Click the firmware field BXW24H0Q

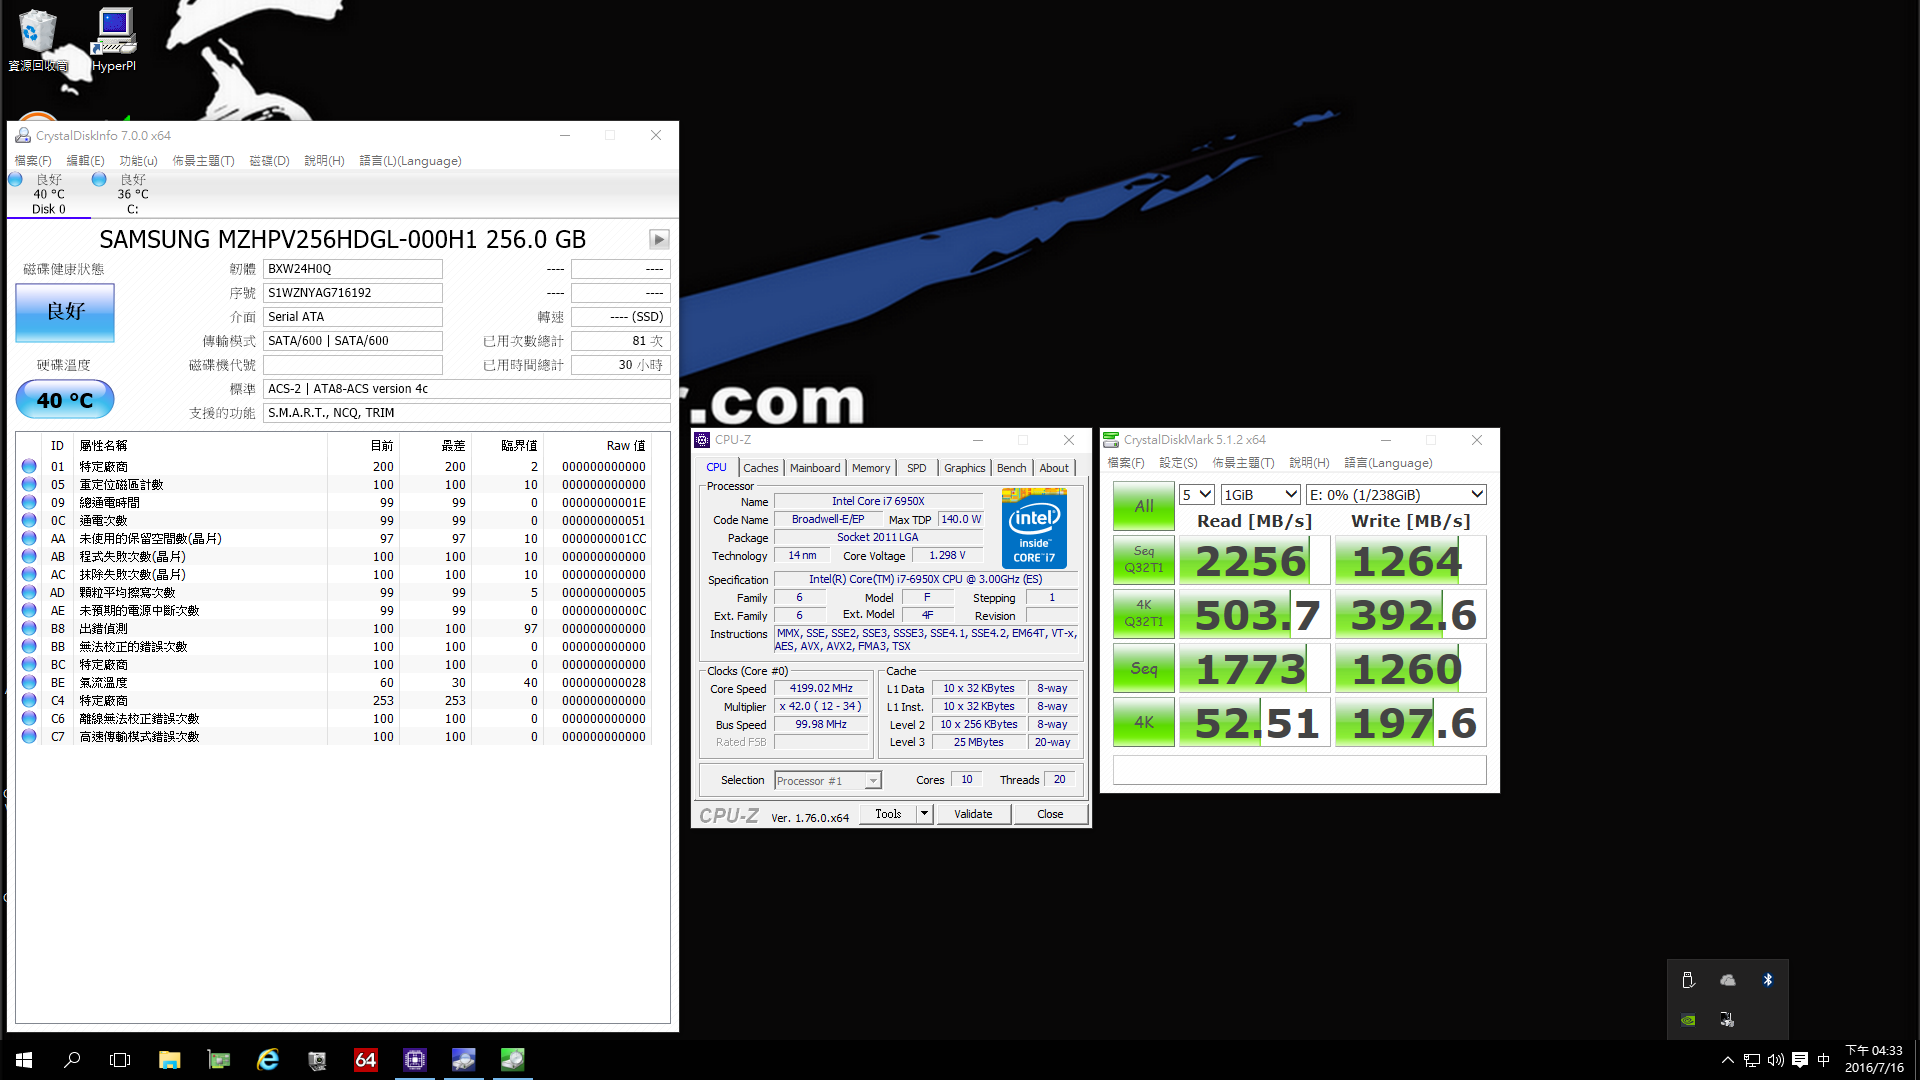(x=352, y=269)
